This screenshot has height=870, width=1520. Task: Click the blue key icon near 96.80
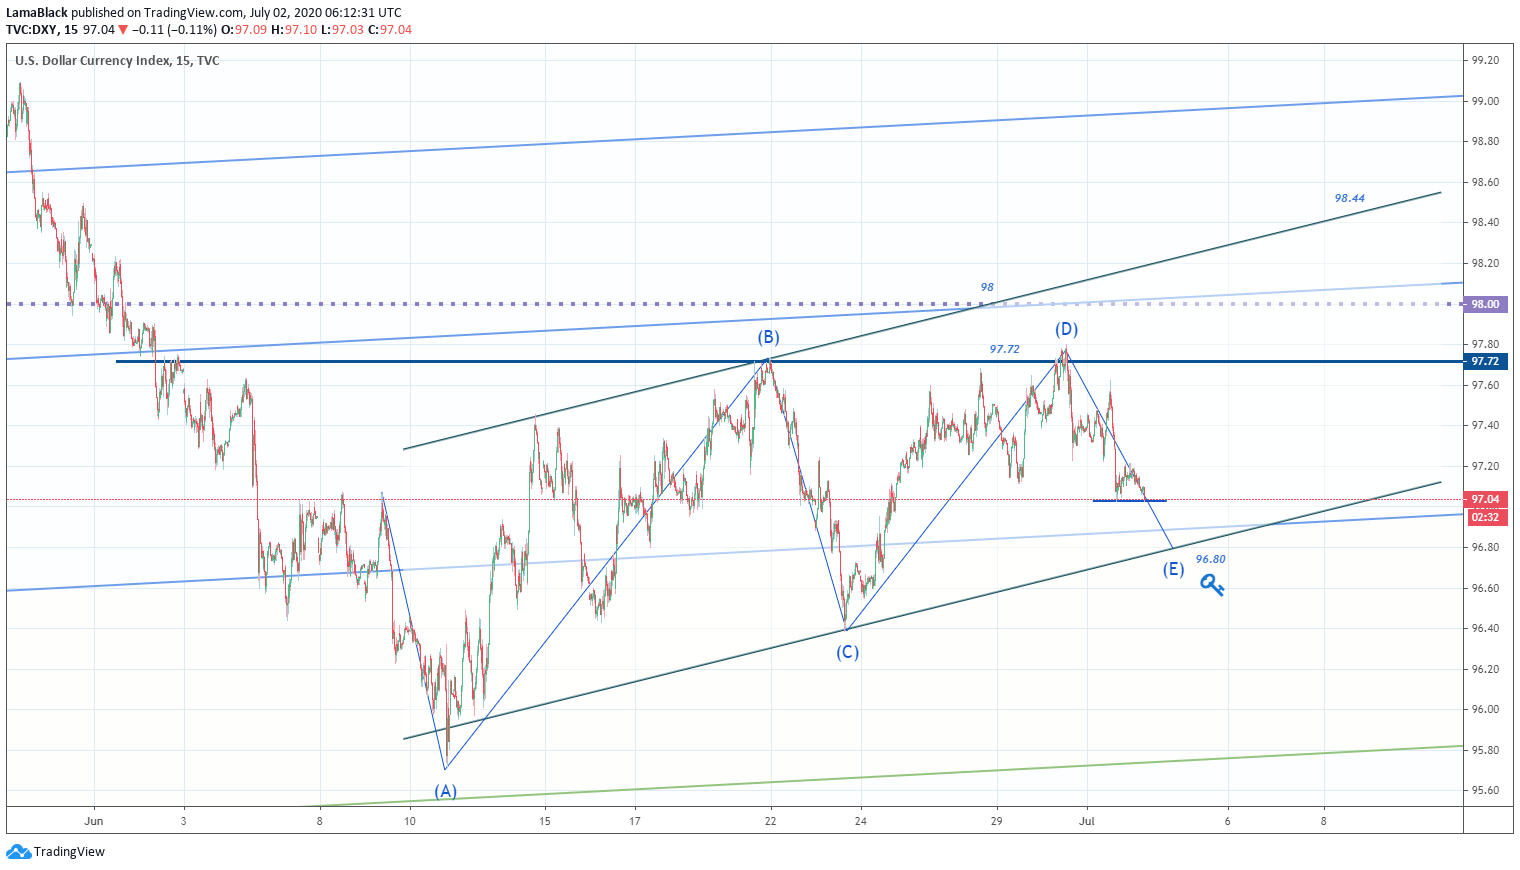tap(1212, 585)
